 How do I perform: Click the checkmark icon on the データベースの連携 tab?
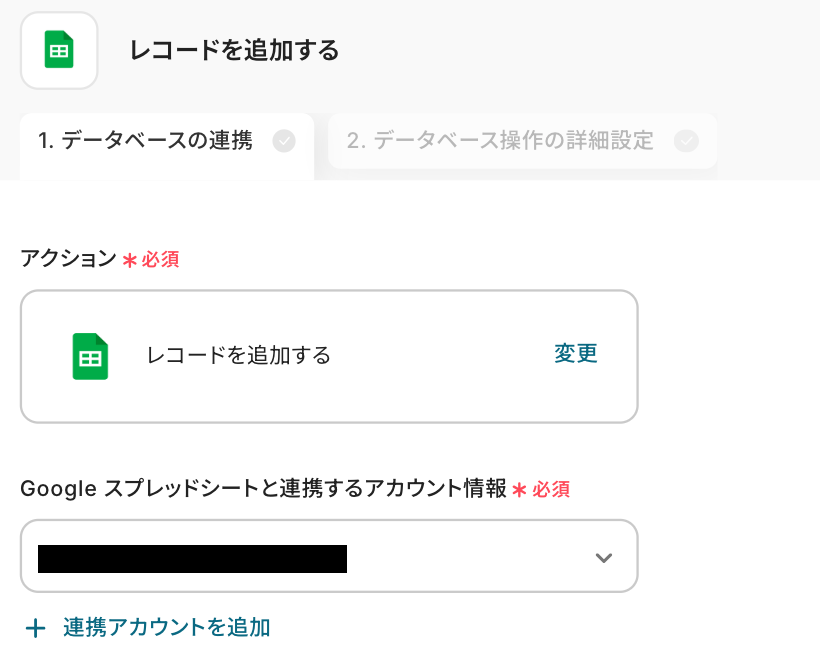284,141
